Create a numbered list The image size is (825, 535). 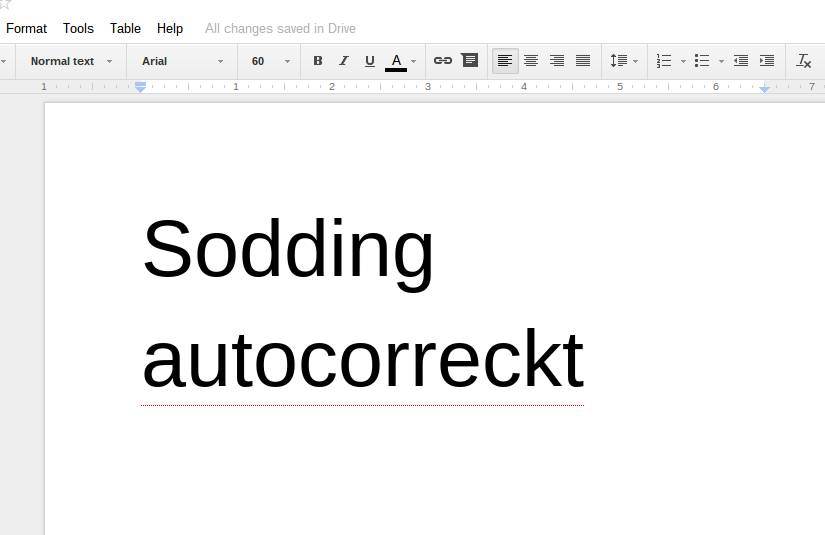(x=664, y=61)
